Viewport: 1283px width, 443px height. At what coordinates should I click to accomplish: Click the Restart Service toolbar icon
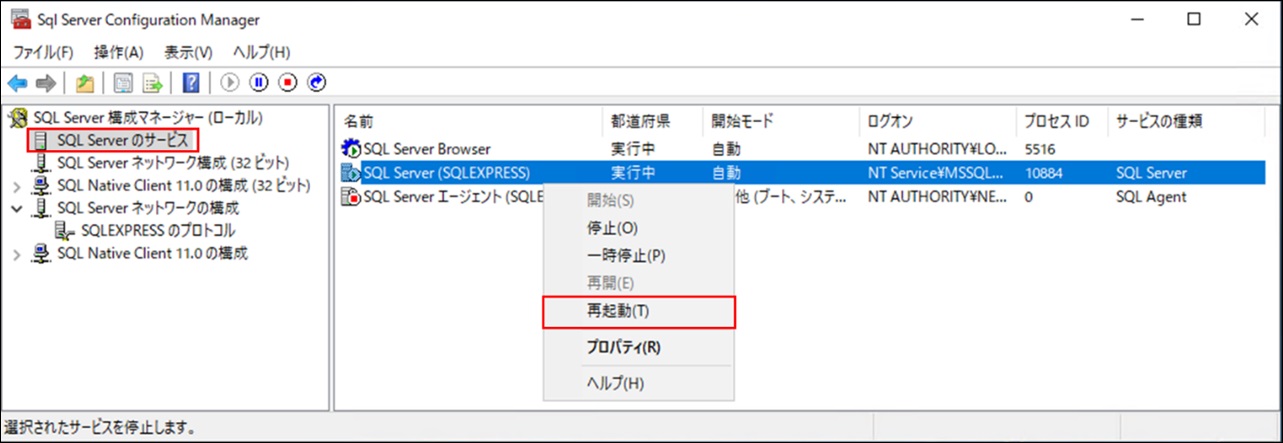click(x=318, y=83)
